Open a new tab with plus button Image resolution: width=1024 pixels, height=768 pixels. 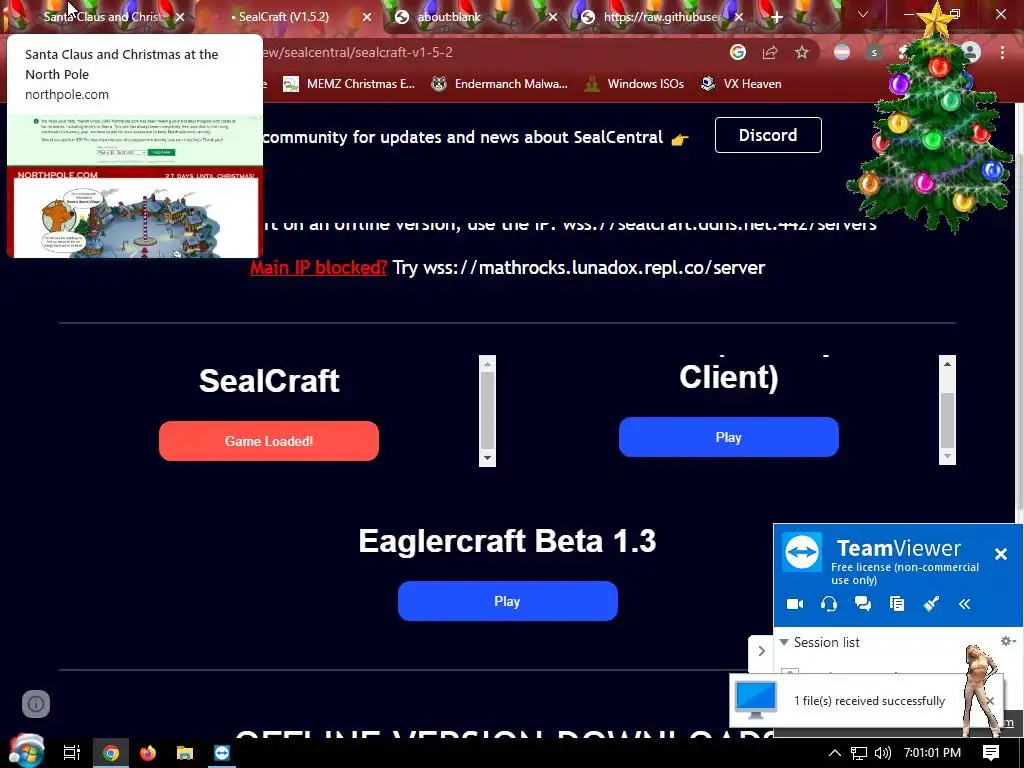[776, 17]
